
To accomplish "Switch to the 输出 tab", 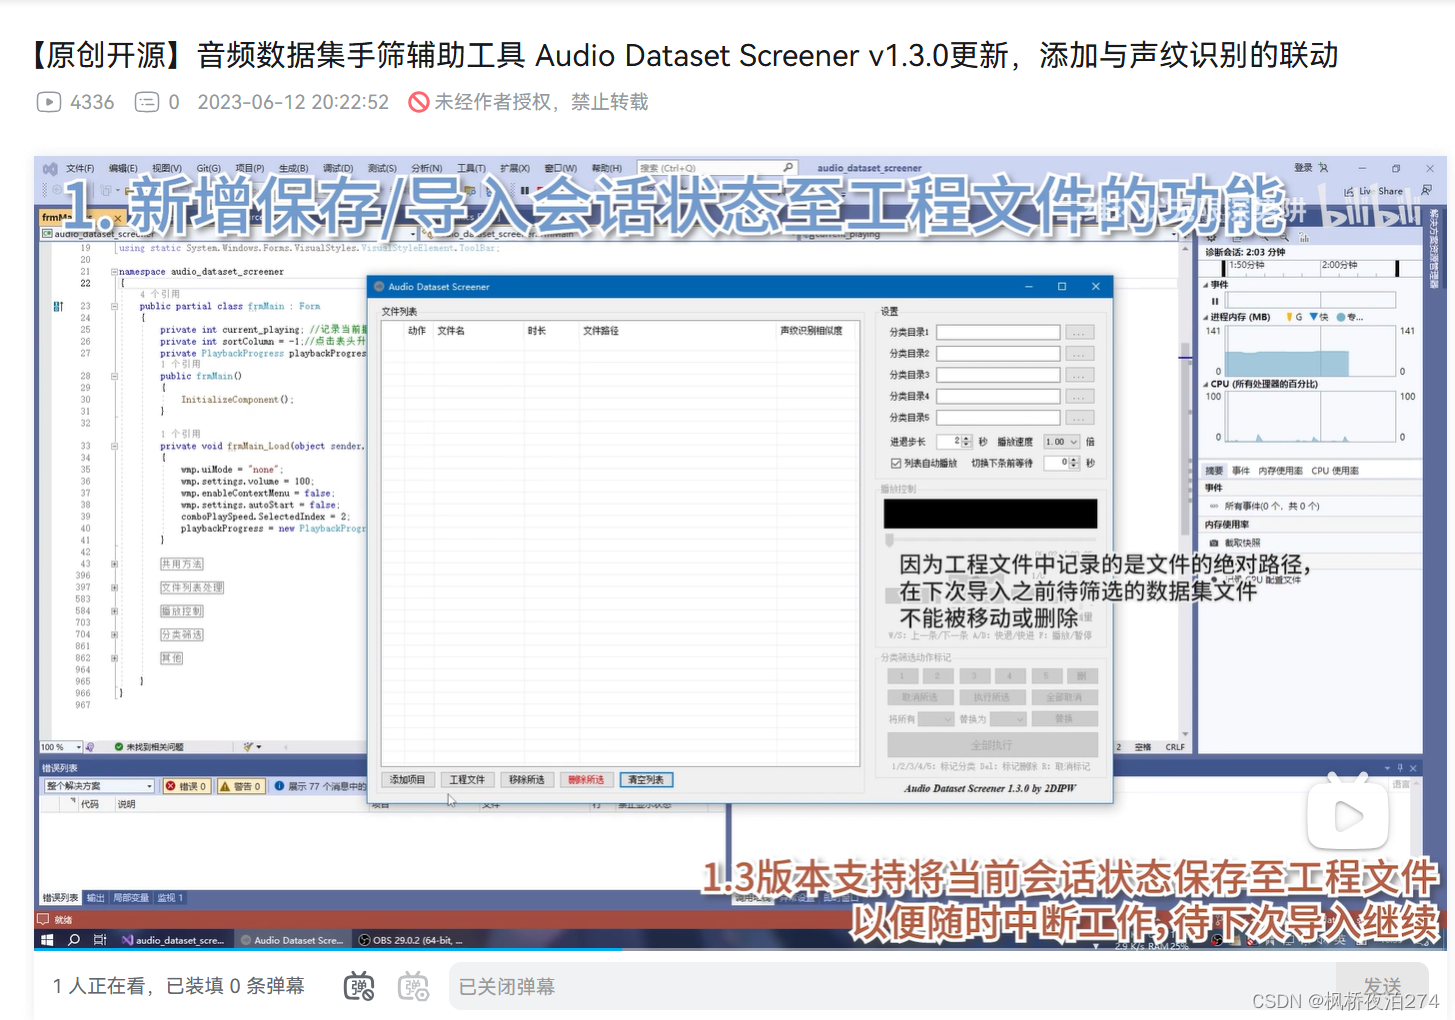I will click(95, 898).
